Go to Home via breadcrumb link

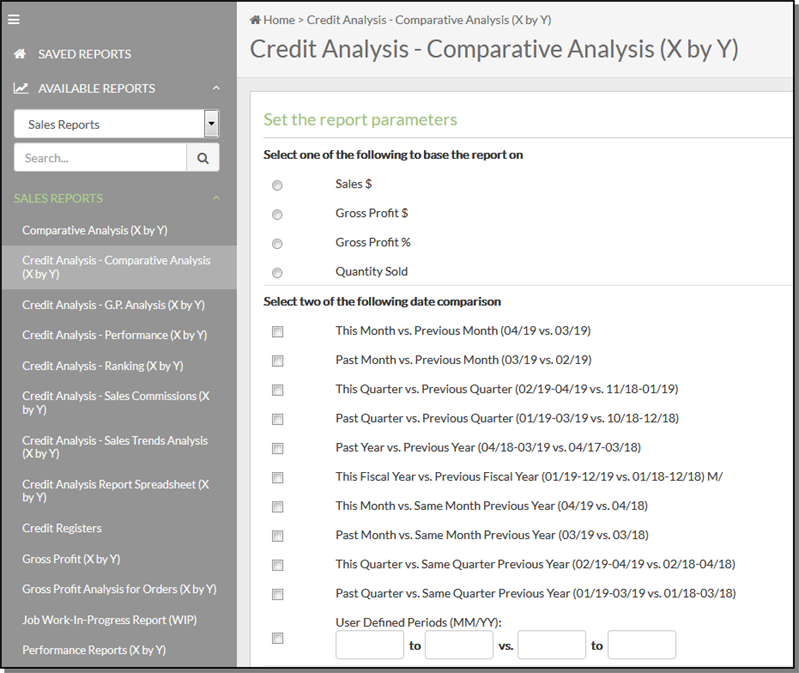tap(279, 20)
